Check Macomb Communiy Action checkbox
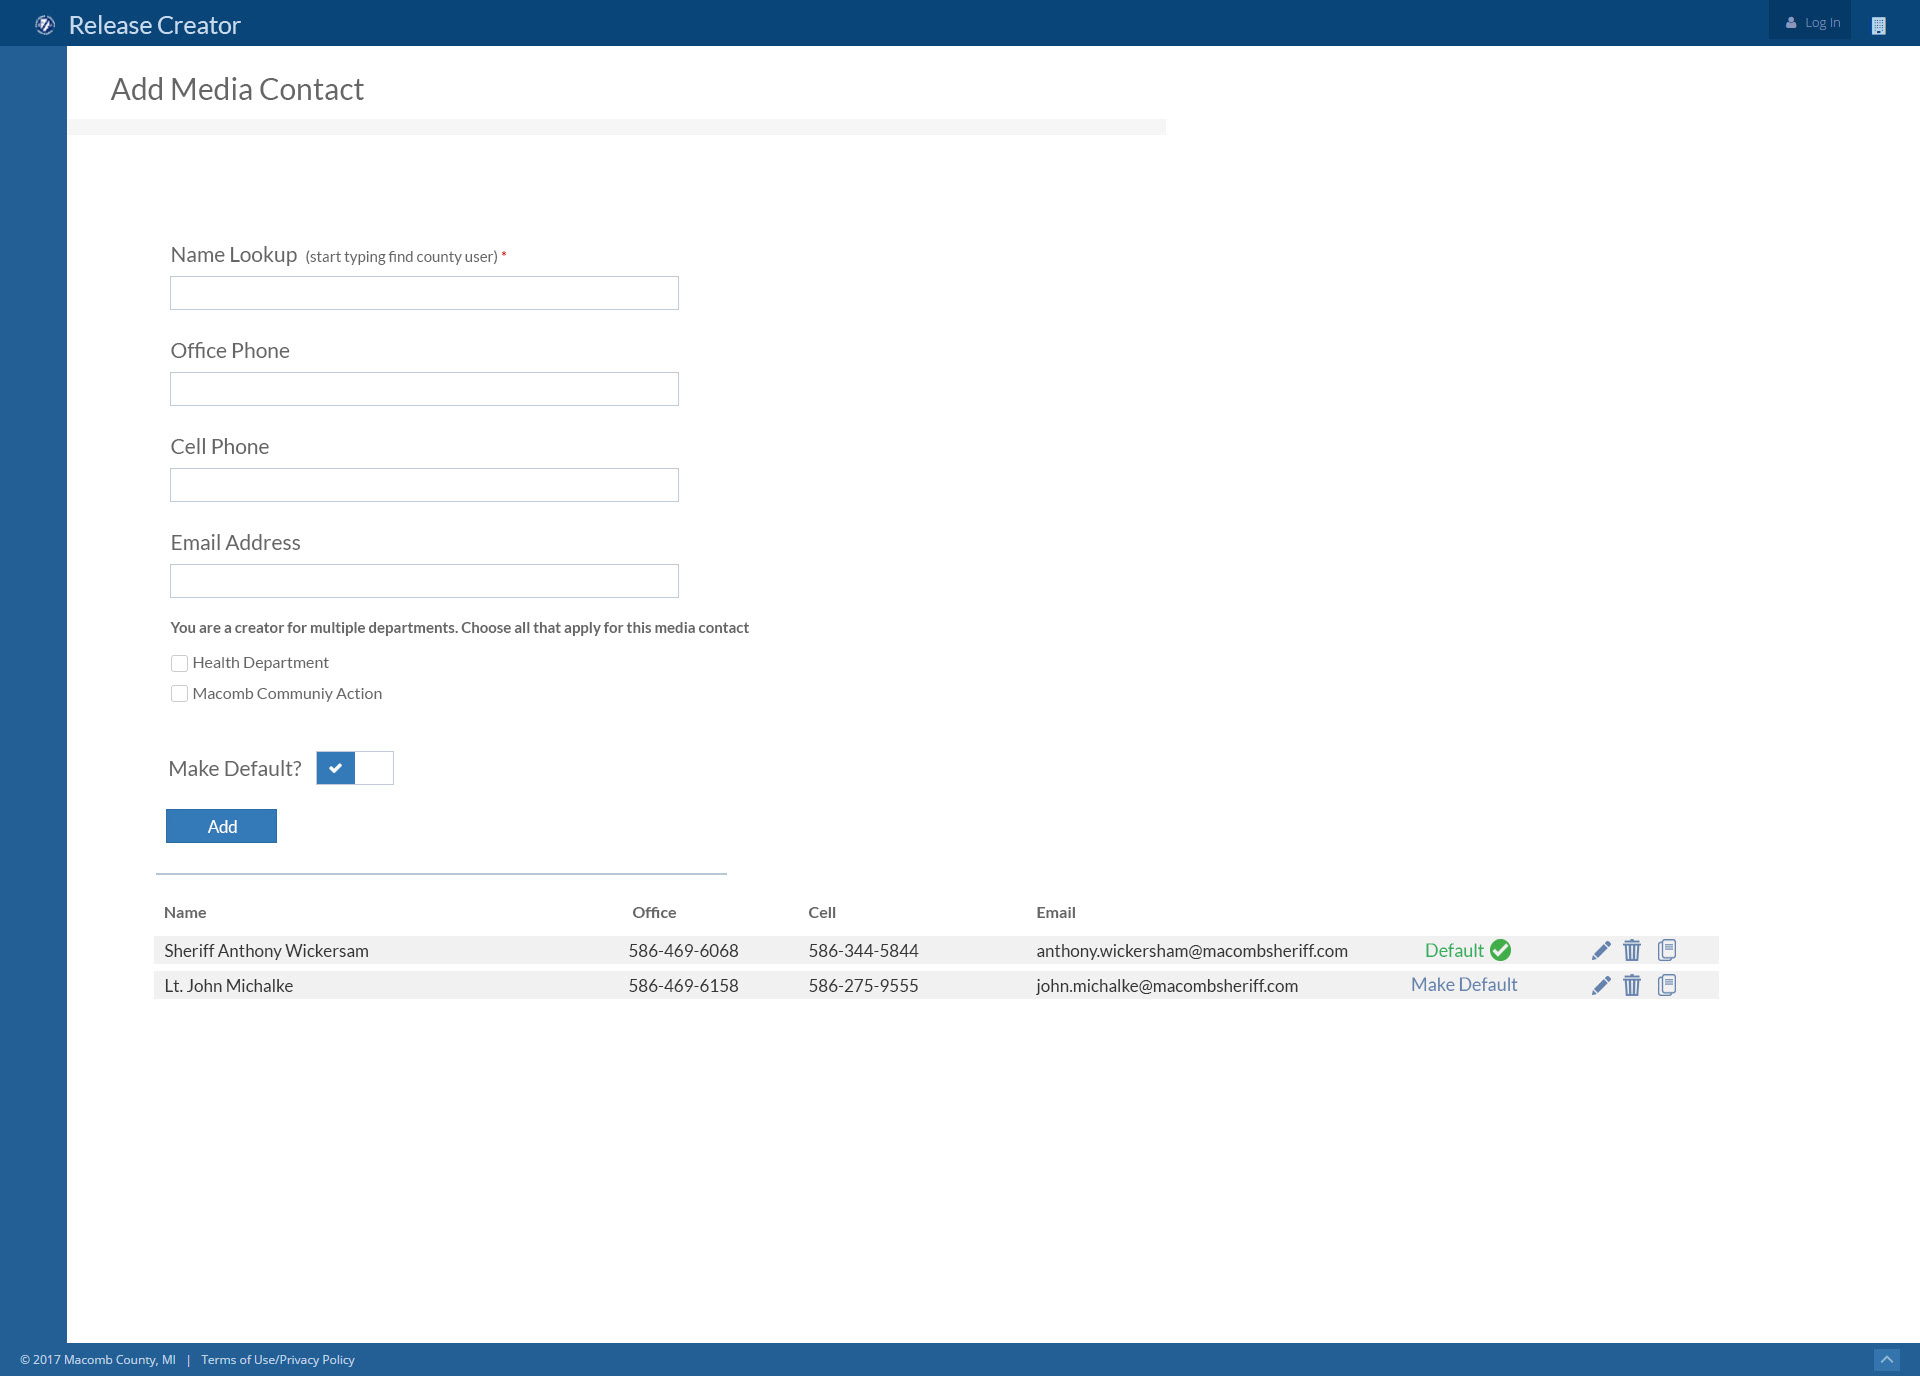Screen dimensions: 1920x1377 180,694
